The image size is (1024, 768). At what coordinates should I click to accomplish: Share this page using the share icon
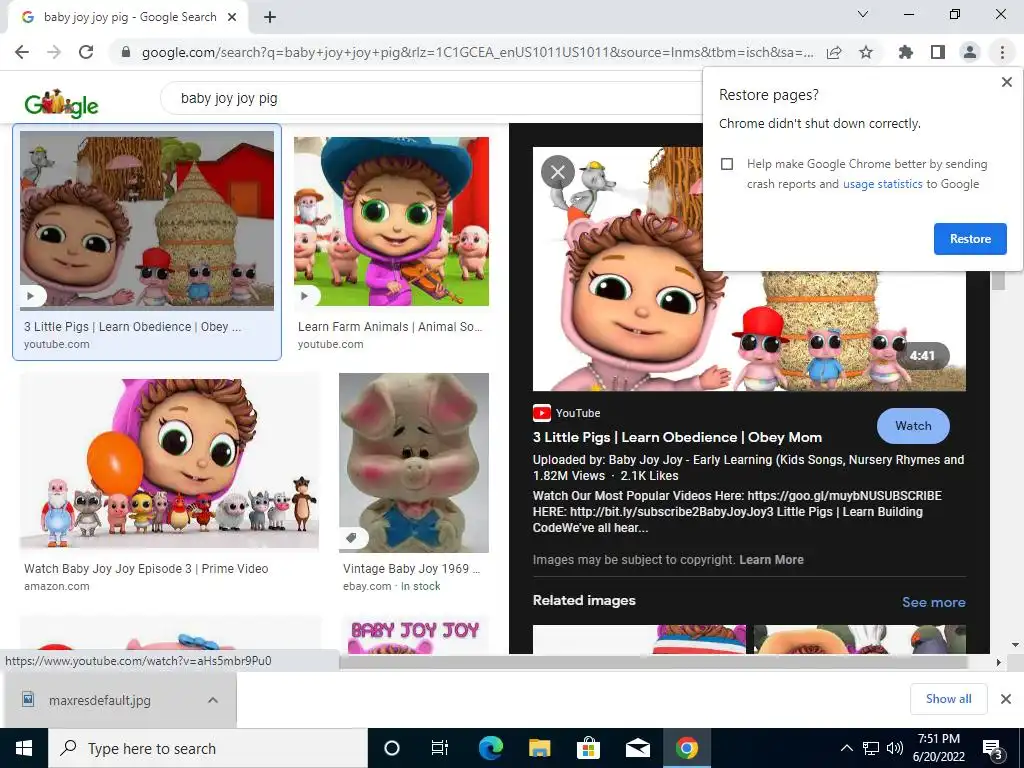coord(834,52)
